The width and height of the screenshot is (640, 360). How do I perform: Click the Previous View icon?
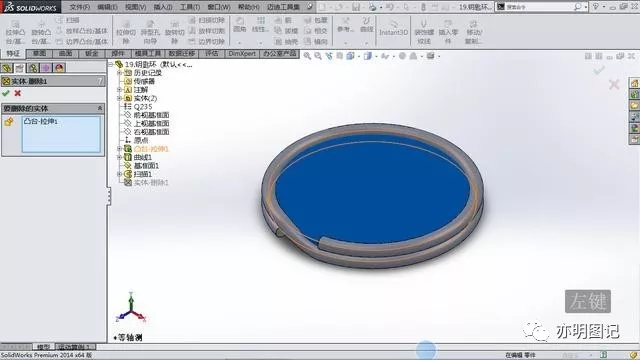click(x=329, y=56)
